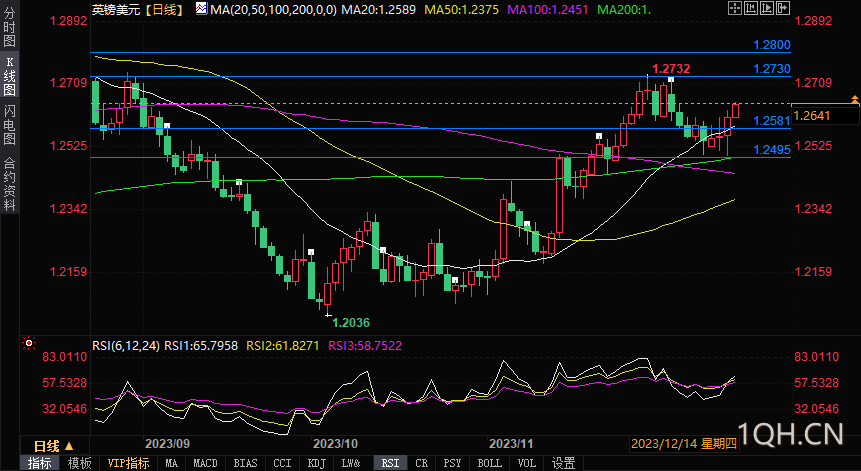The image size is (861, 471).
Task: Click the RSI1:65.7958 value
Action: (201, 346)
